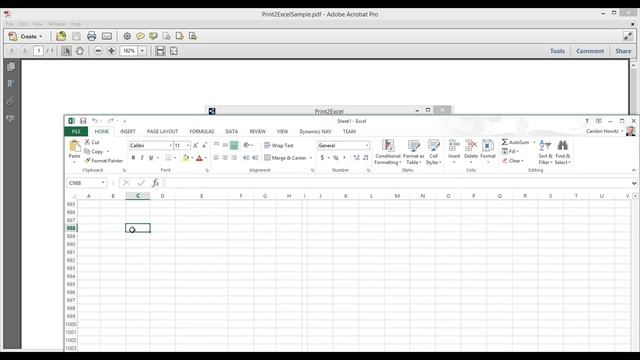
Task: Open the Calibri font name dropdown
Action: pos(170,145)
